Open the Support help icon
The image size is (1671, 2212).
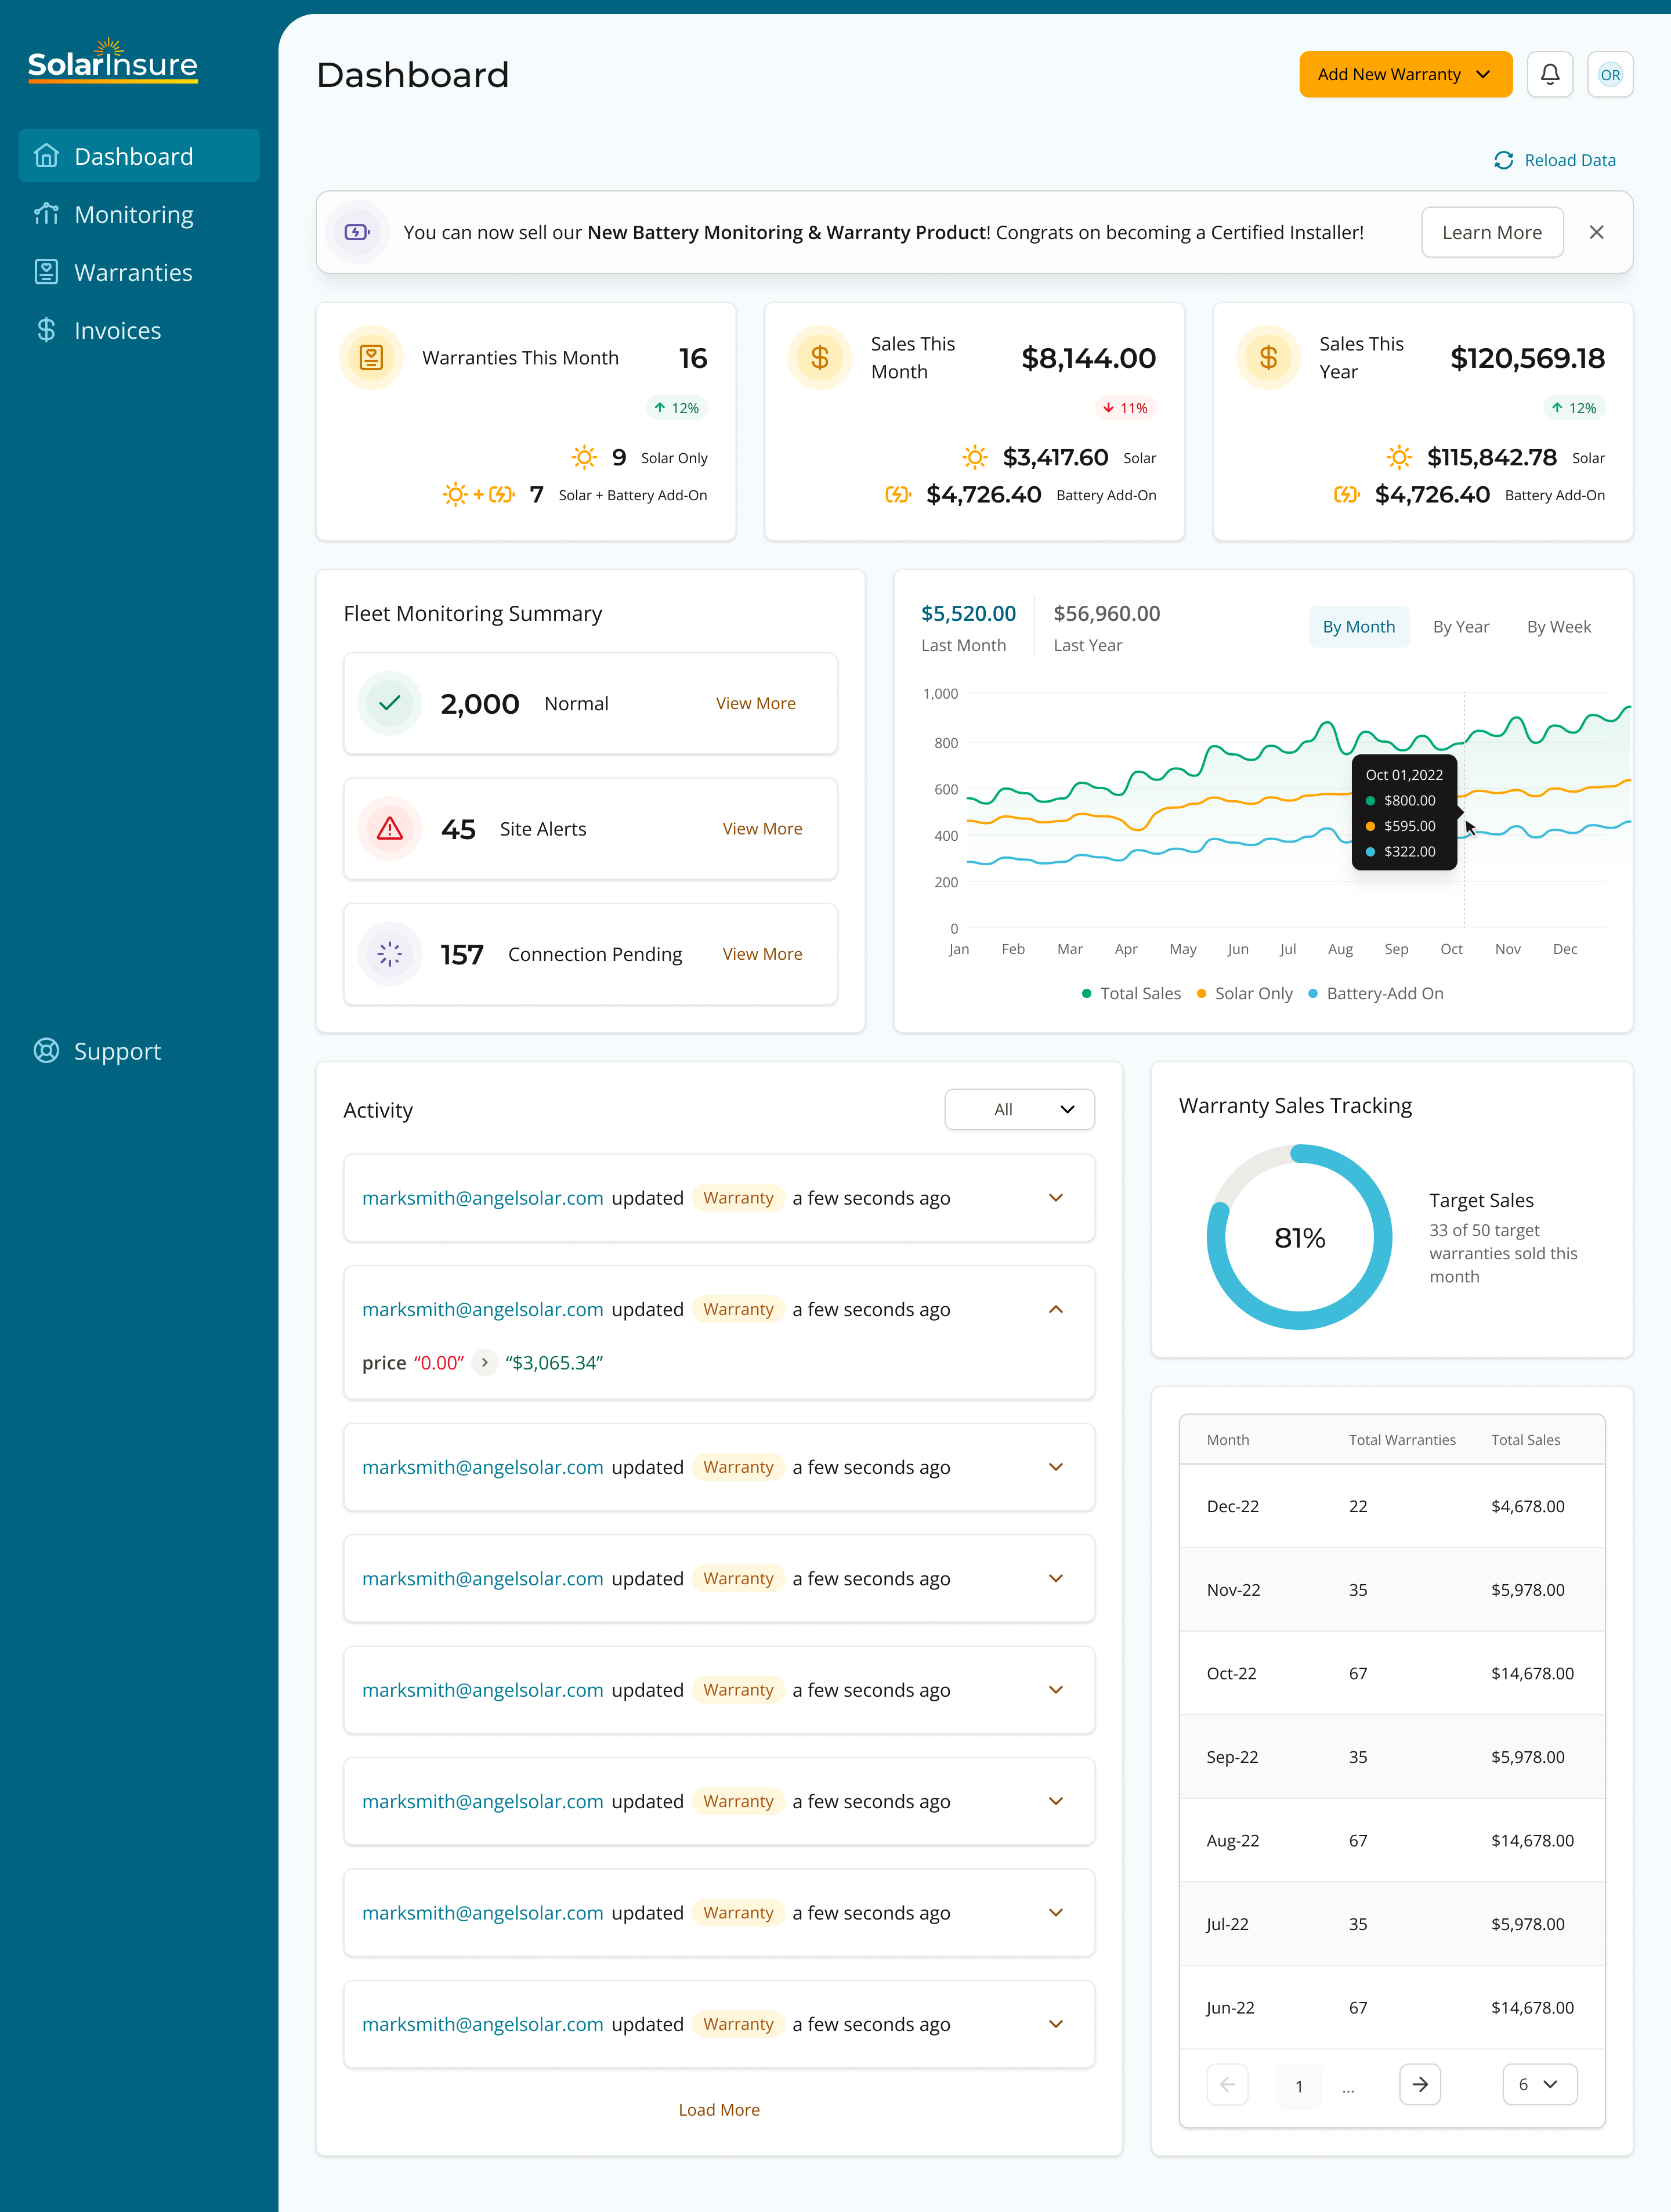[x=46, y=1050]
